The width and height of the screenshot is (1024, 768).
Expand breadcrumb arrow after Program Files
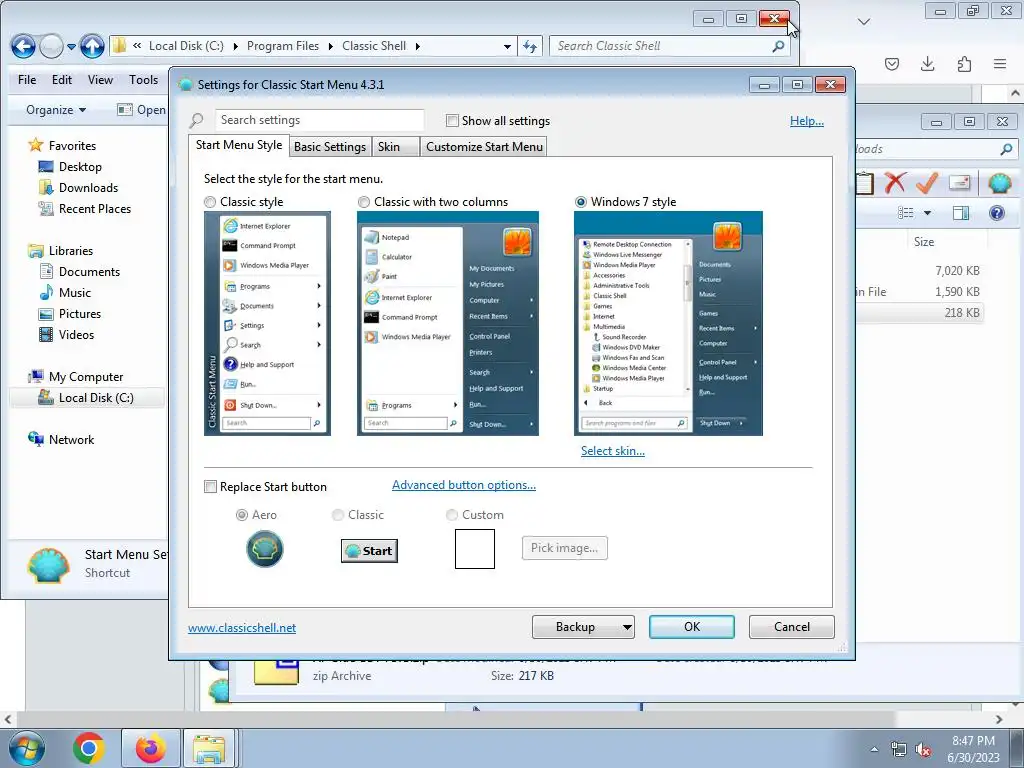330,46
